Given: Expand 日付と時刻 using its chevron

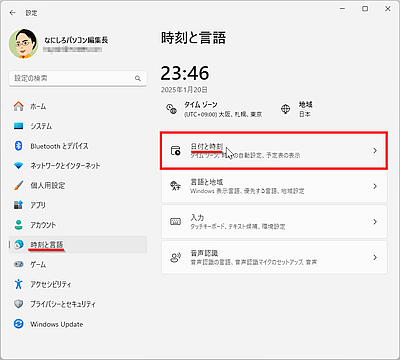Looking at the screenshot, I should [375, 151].
